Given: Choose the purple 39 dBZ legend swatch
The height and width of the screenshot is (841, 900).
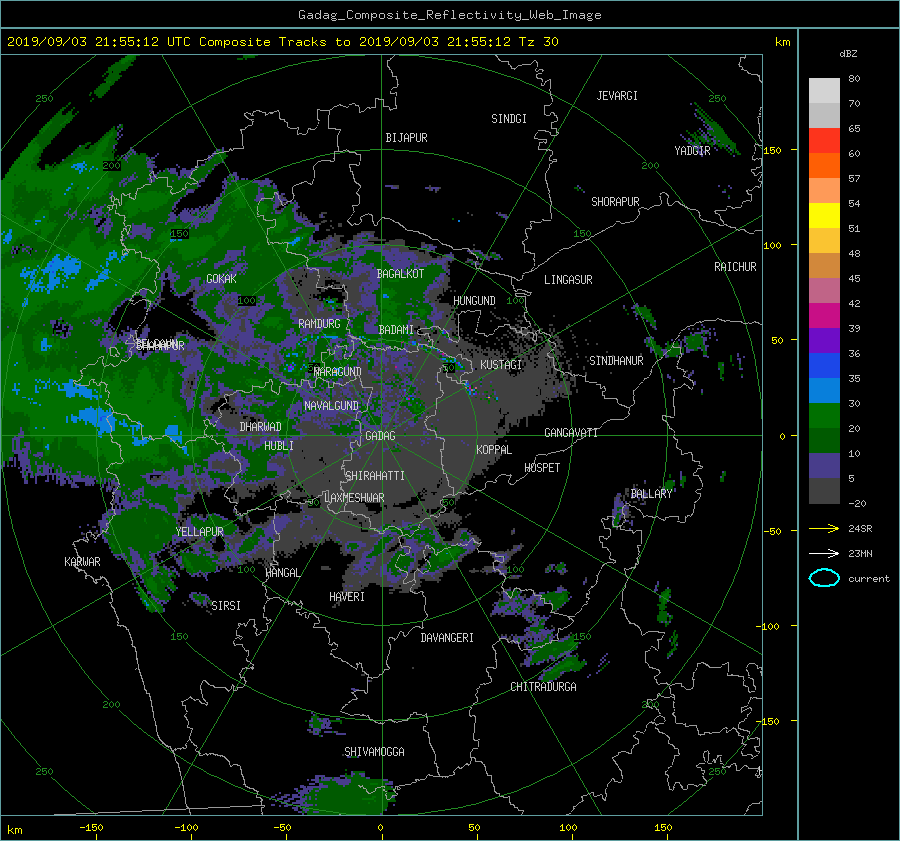Looking at the screenshot, I should (x=824, y=340).
